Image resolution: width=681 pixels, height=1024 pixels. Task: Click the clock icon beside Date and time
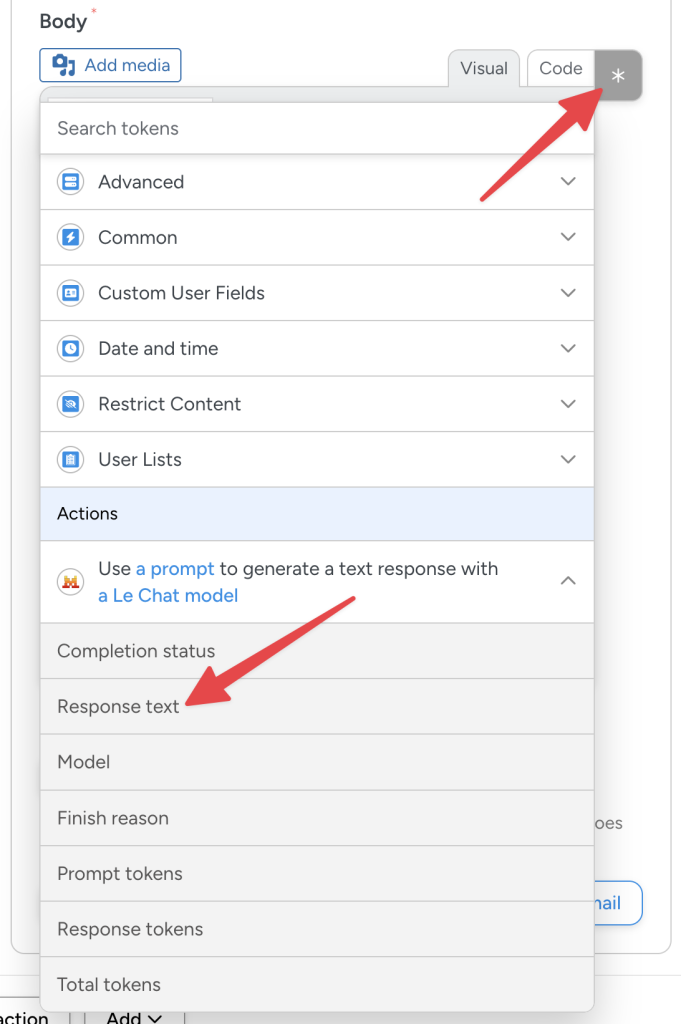(70, 348)
